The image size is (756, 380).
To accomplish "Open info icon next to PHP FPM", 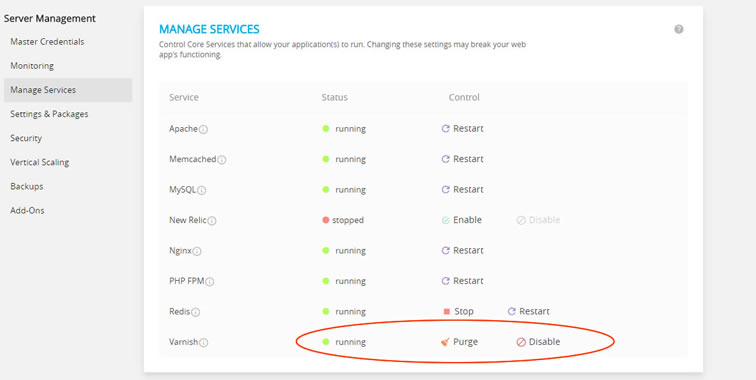I will [210, 282].
